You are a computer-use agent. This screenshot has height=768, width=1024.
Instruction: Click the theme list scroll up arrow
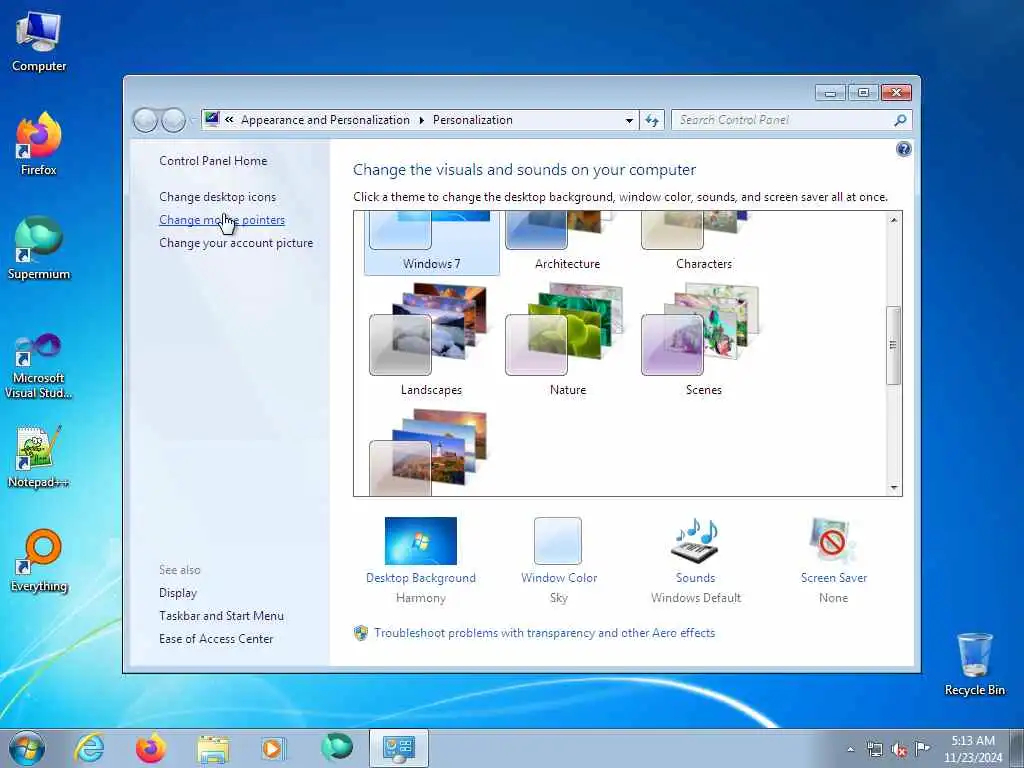tap(893, 220)
